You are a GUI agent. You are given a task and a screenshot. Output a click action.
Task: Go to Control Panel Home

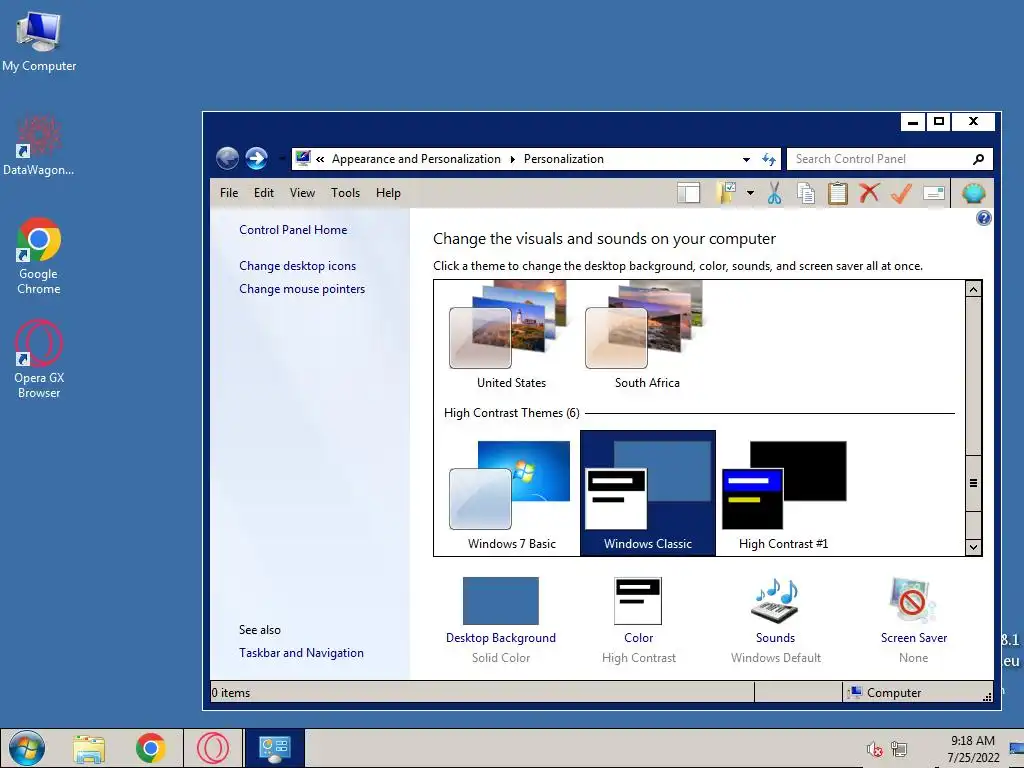pyautogui.click(x=293, y=230)
